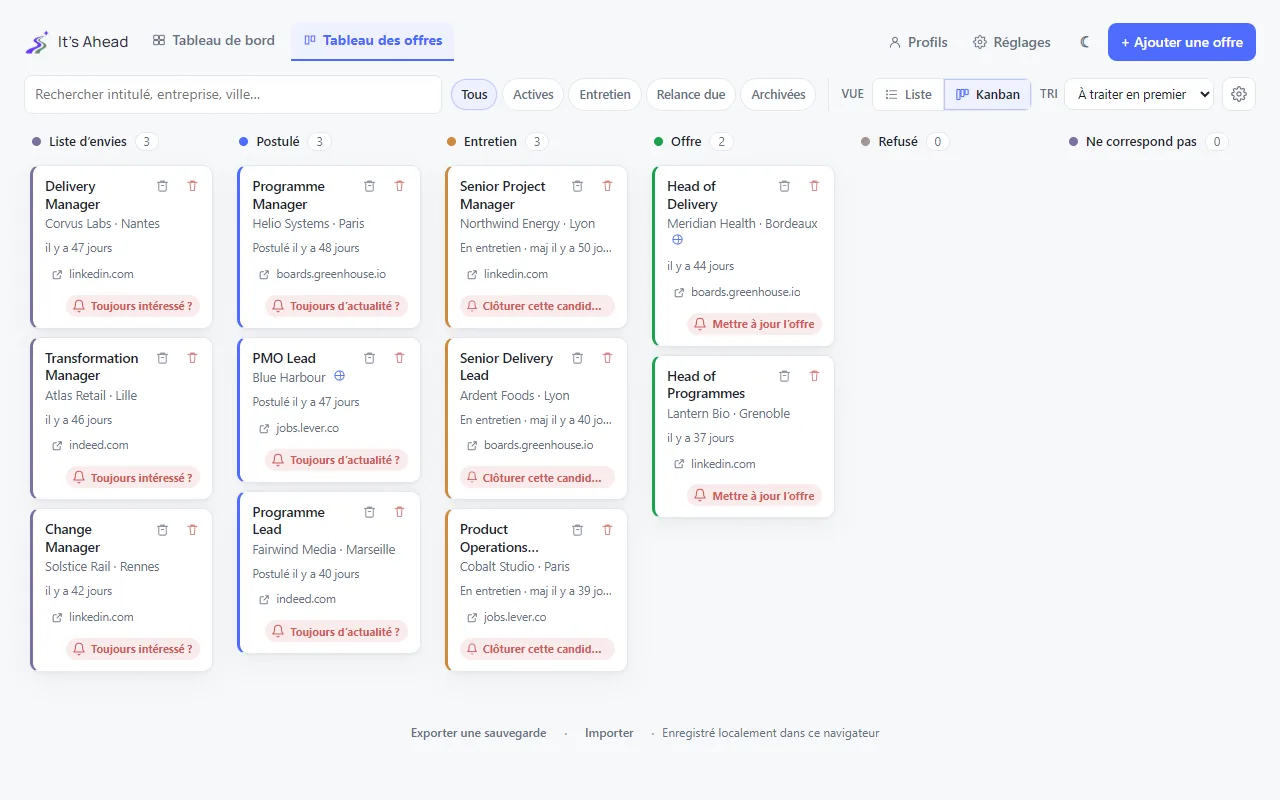
Task: Delete the Head of Programmes offer
Action: 815,376
